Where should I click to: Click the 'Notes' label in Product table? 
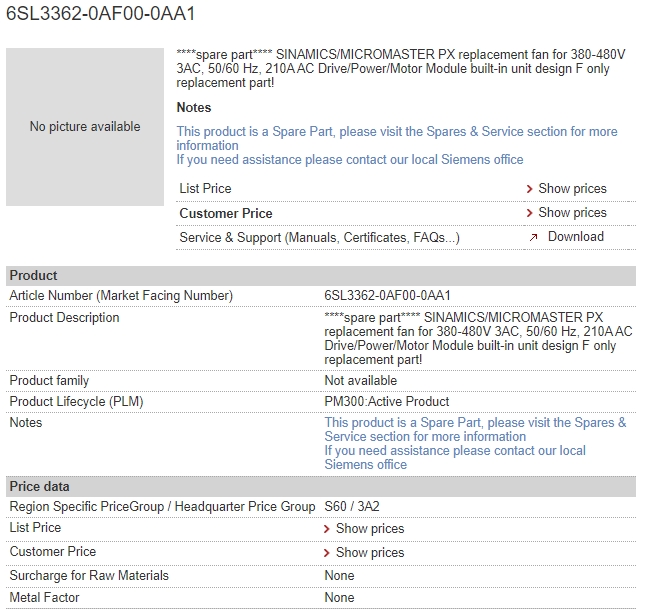[26, 423]
